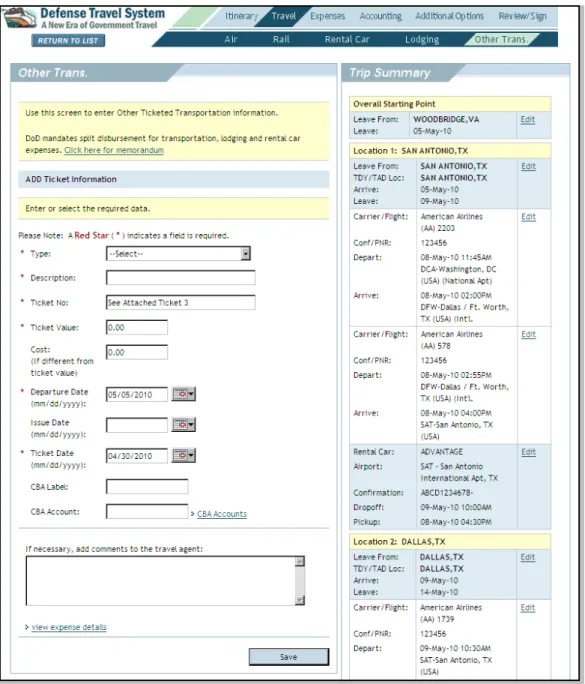Click the Defense Travel System logo
This screenshot has width=585, height=684.
(84, 18)
